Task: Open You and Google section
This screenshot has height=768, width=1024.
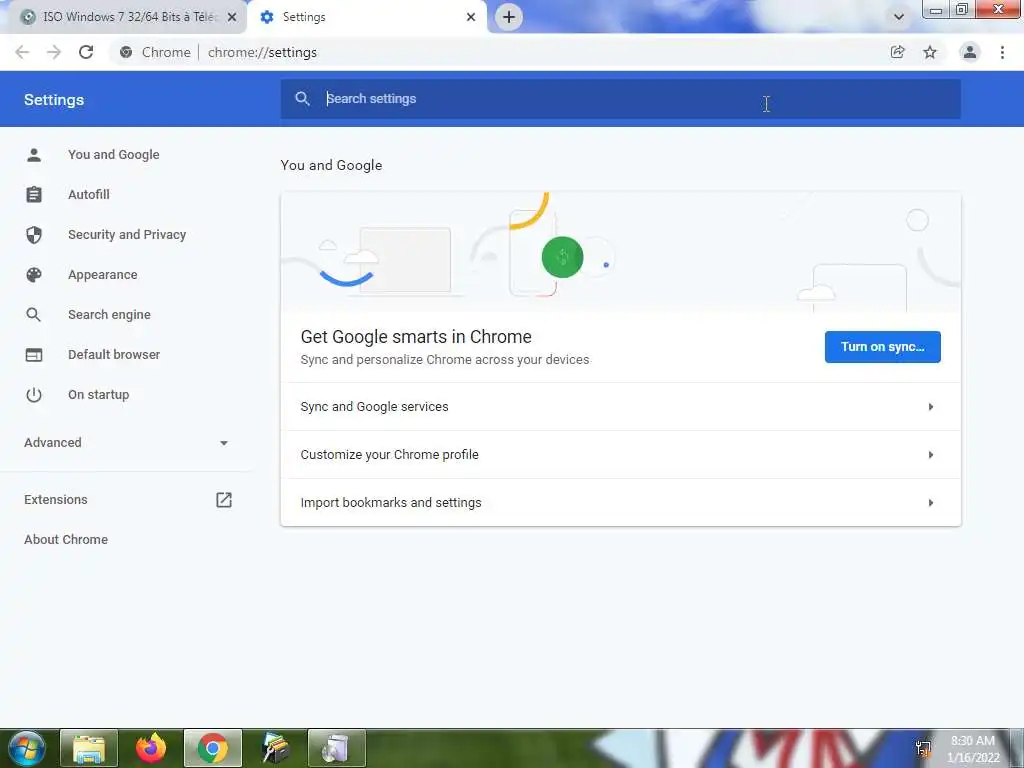Action: click(x=114, y=155)
